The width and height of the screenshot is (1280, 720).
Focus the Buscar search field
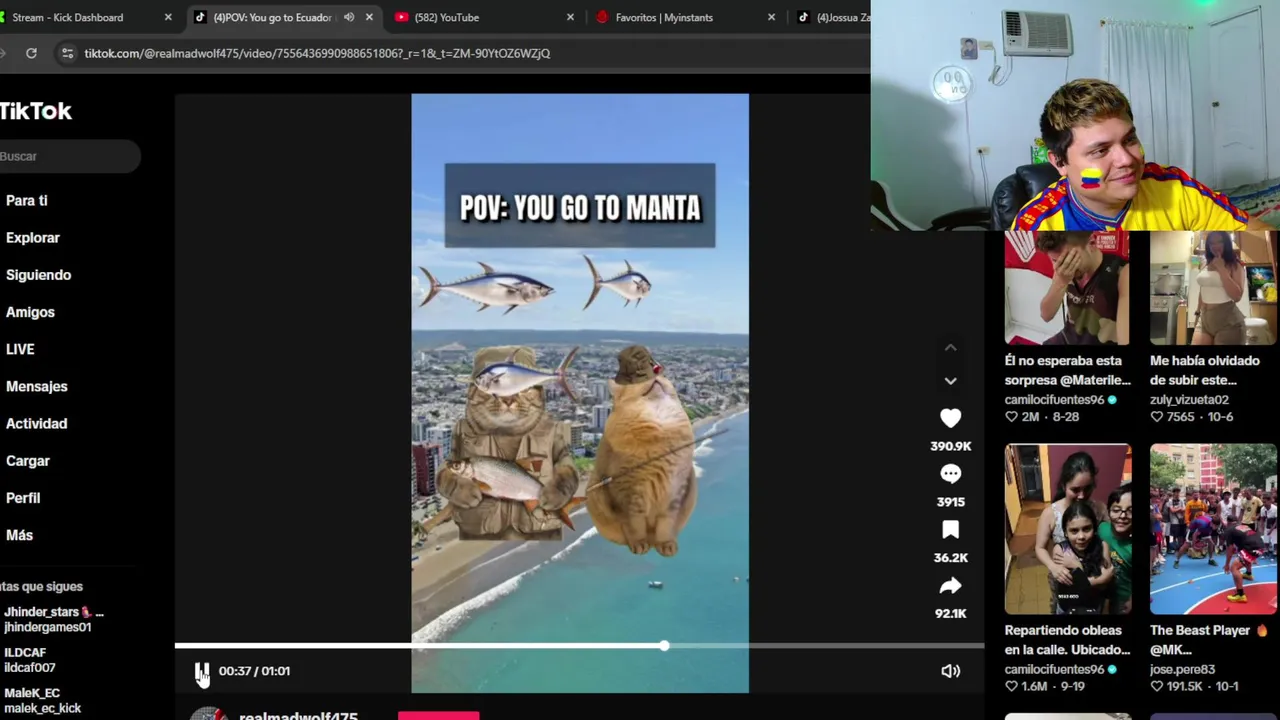tap(70, 156)
